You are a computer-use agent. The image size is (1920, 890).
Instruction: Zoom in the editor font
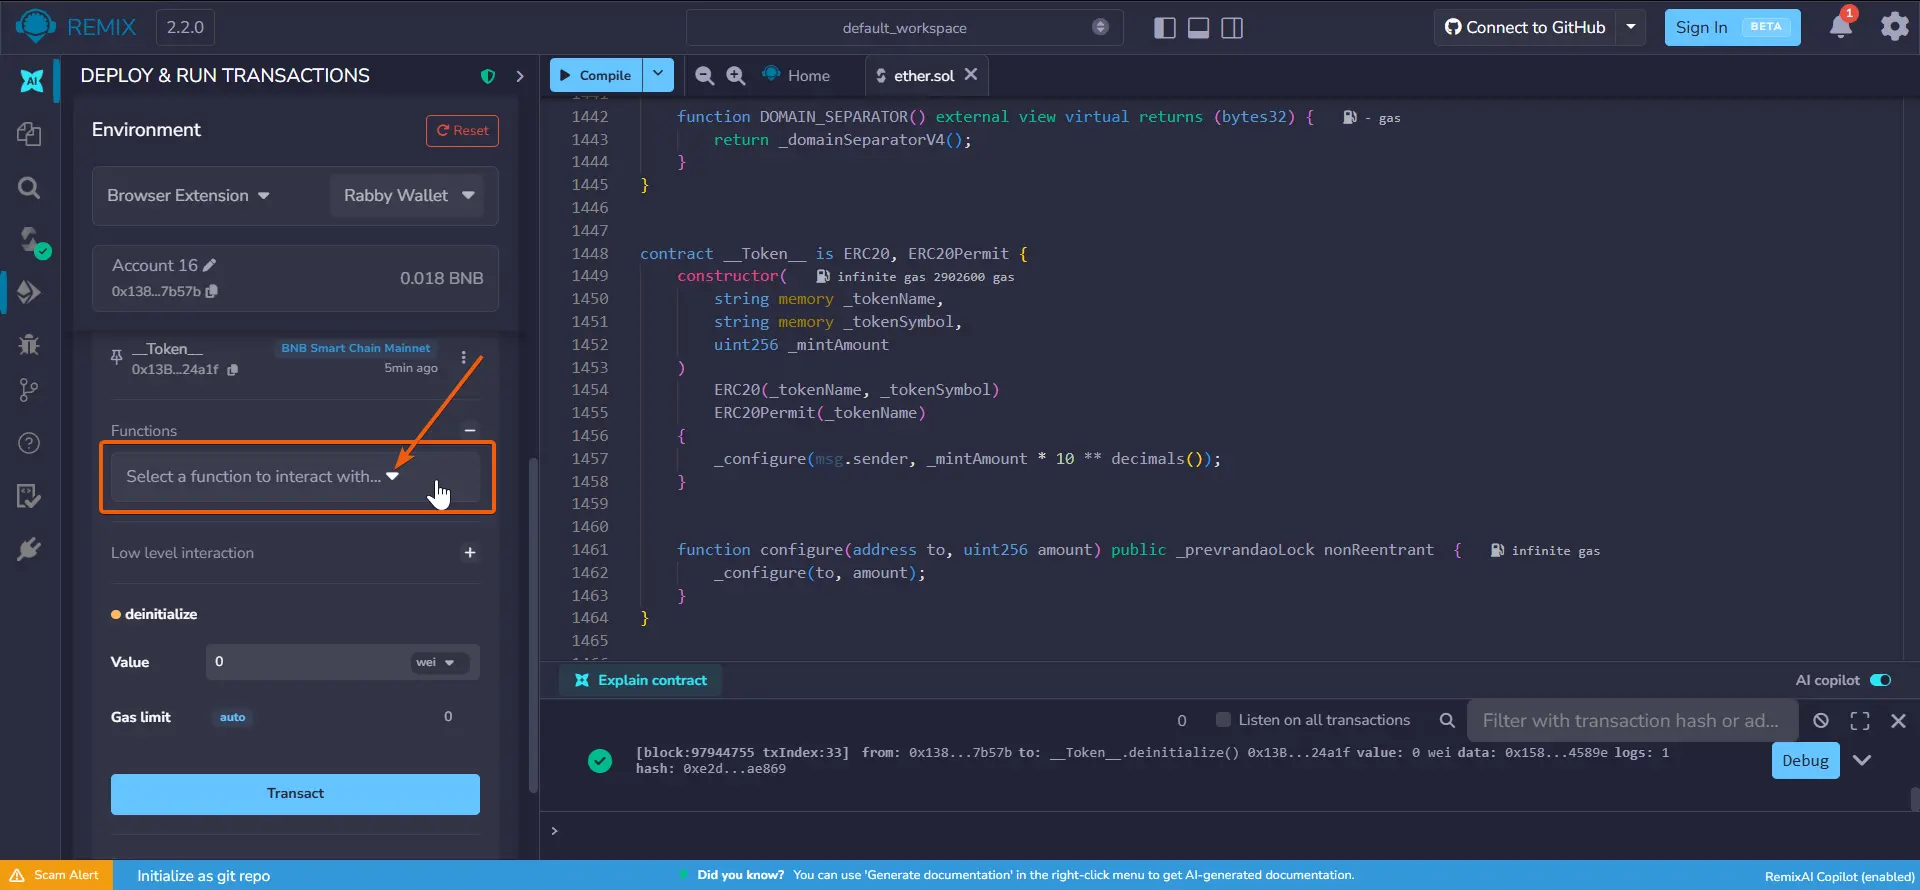736,75
